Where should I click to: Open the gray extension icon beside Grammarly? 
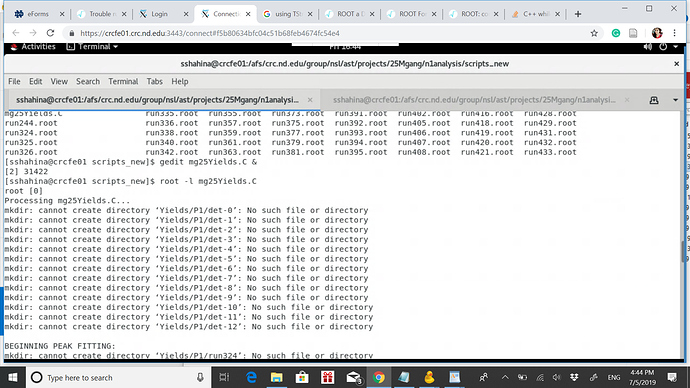pyautogui.click(x=633, y=33)
